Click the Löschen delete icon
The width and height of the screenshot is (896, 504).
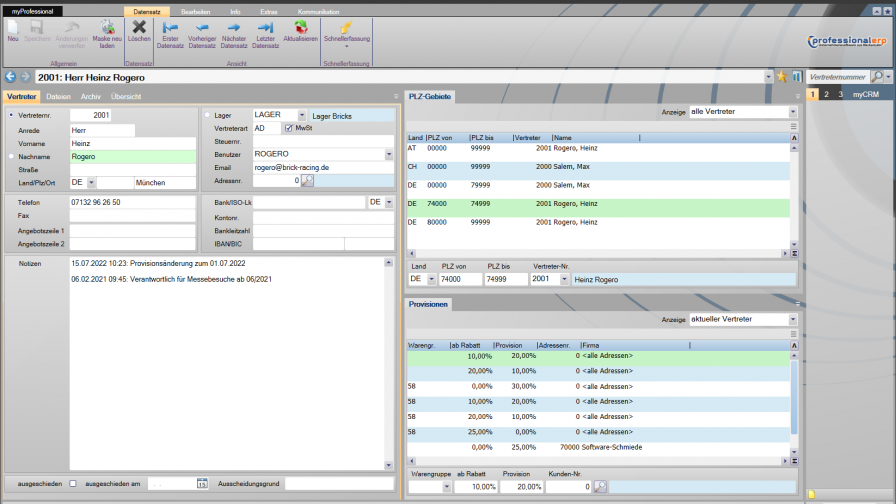click(139, 28)
